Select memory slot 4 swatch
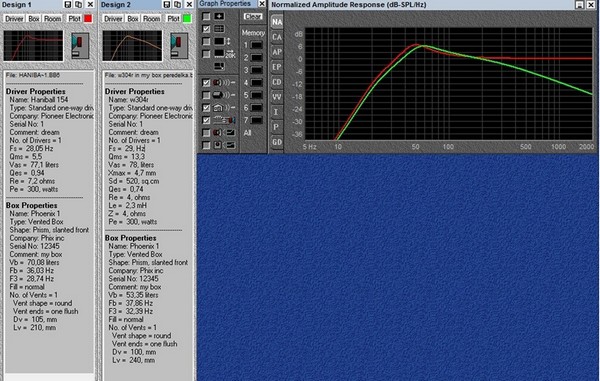The height and width of the screenshot is (381, 600). [256, 83]
